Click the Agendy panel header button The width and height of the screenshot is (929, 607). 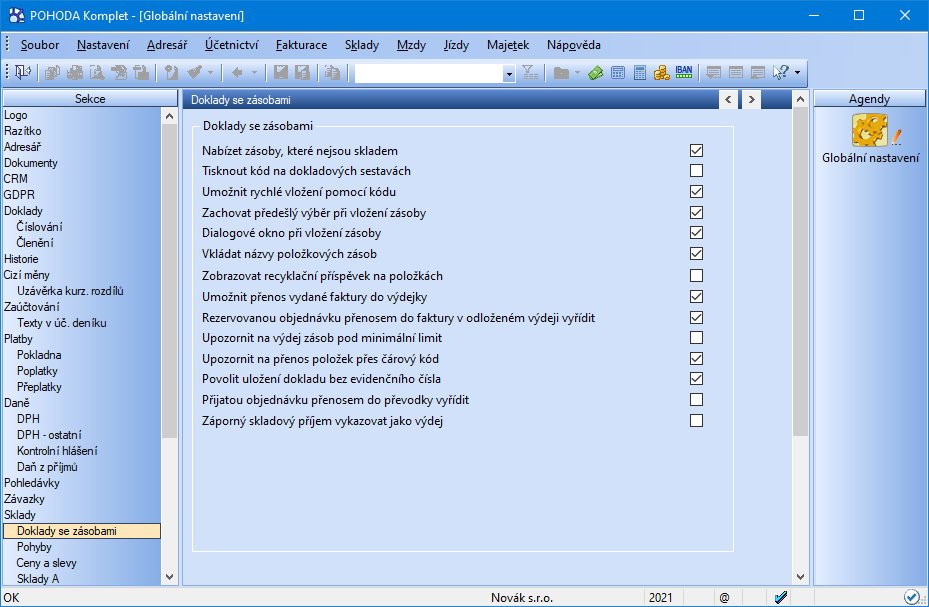(869, 99)
